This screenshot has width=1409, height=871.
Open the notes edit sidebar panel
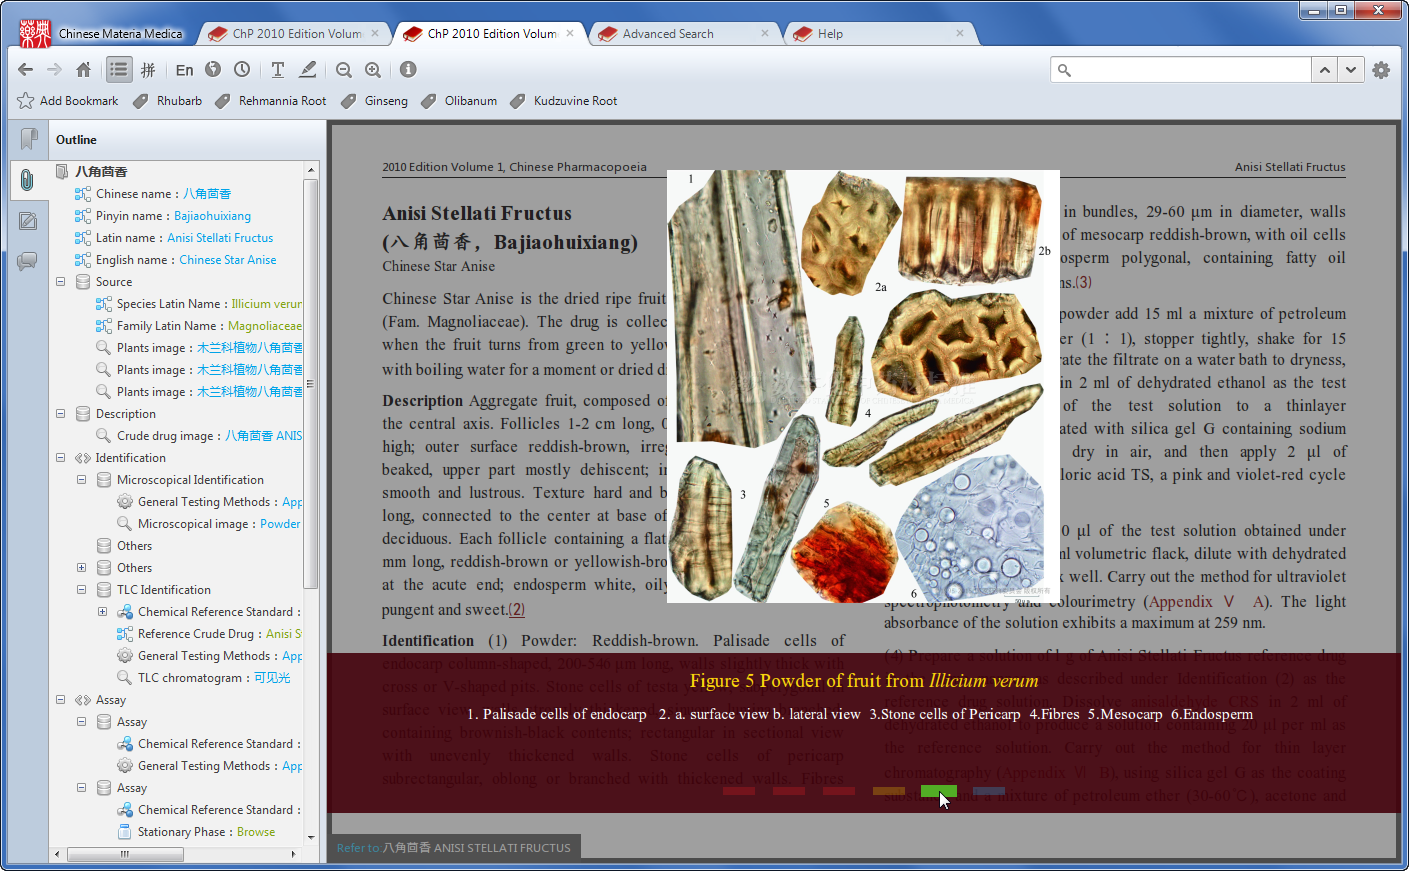(28, 221)
